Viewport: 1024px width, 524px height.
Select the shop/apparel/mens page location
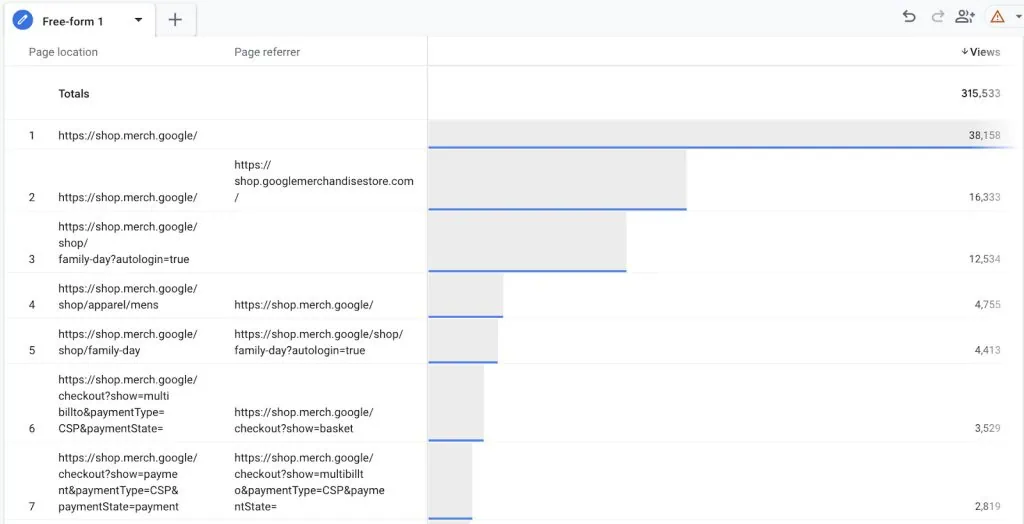point(128,297)
